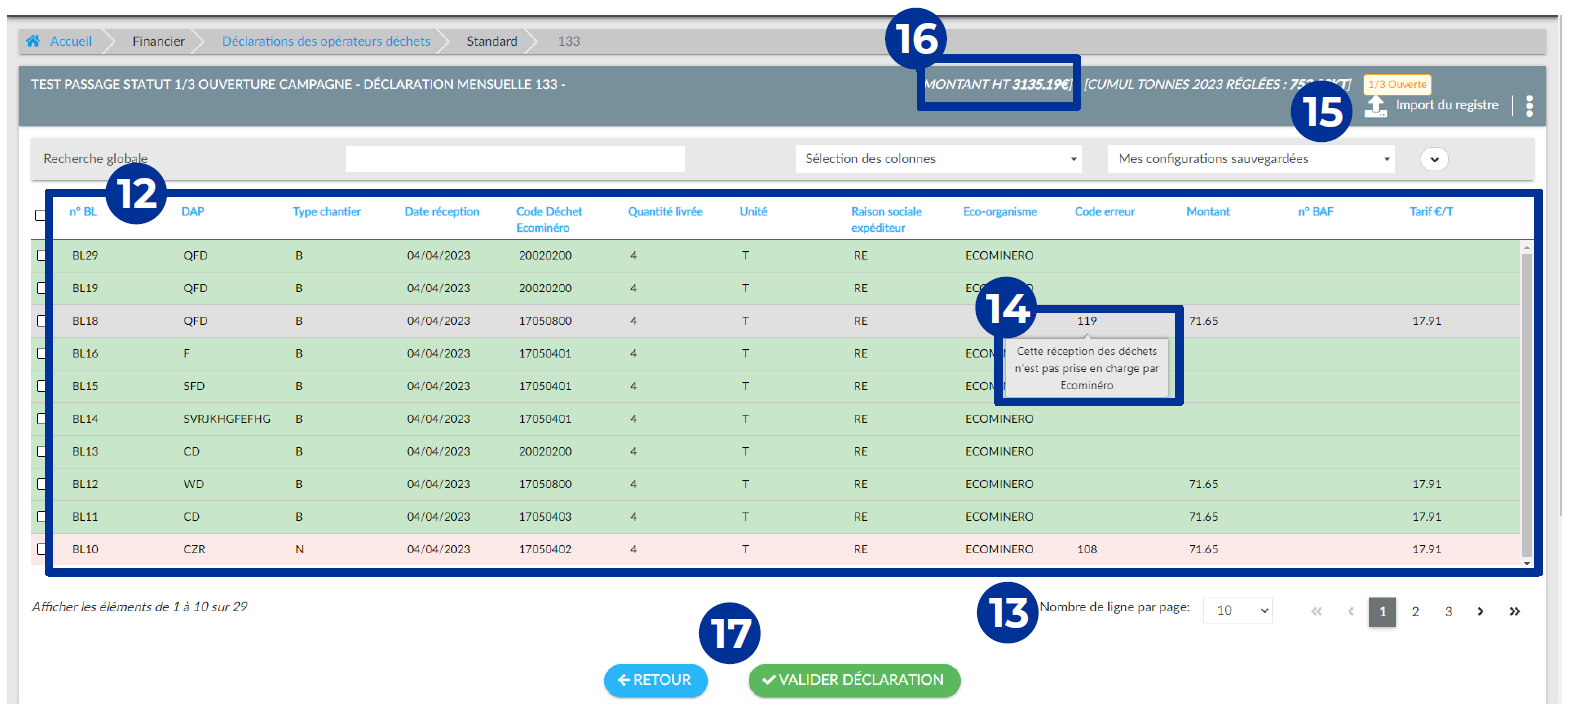Open the Financier breadcrumb item
The width and height of the screenshot is (1573, 710).
point(158,41)
